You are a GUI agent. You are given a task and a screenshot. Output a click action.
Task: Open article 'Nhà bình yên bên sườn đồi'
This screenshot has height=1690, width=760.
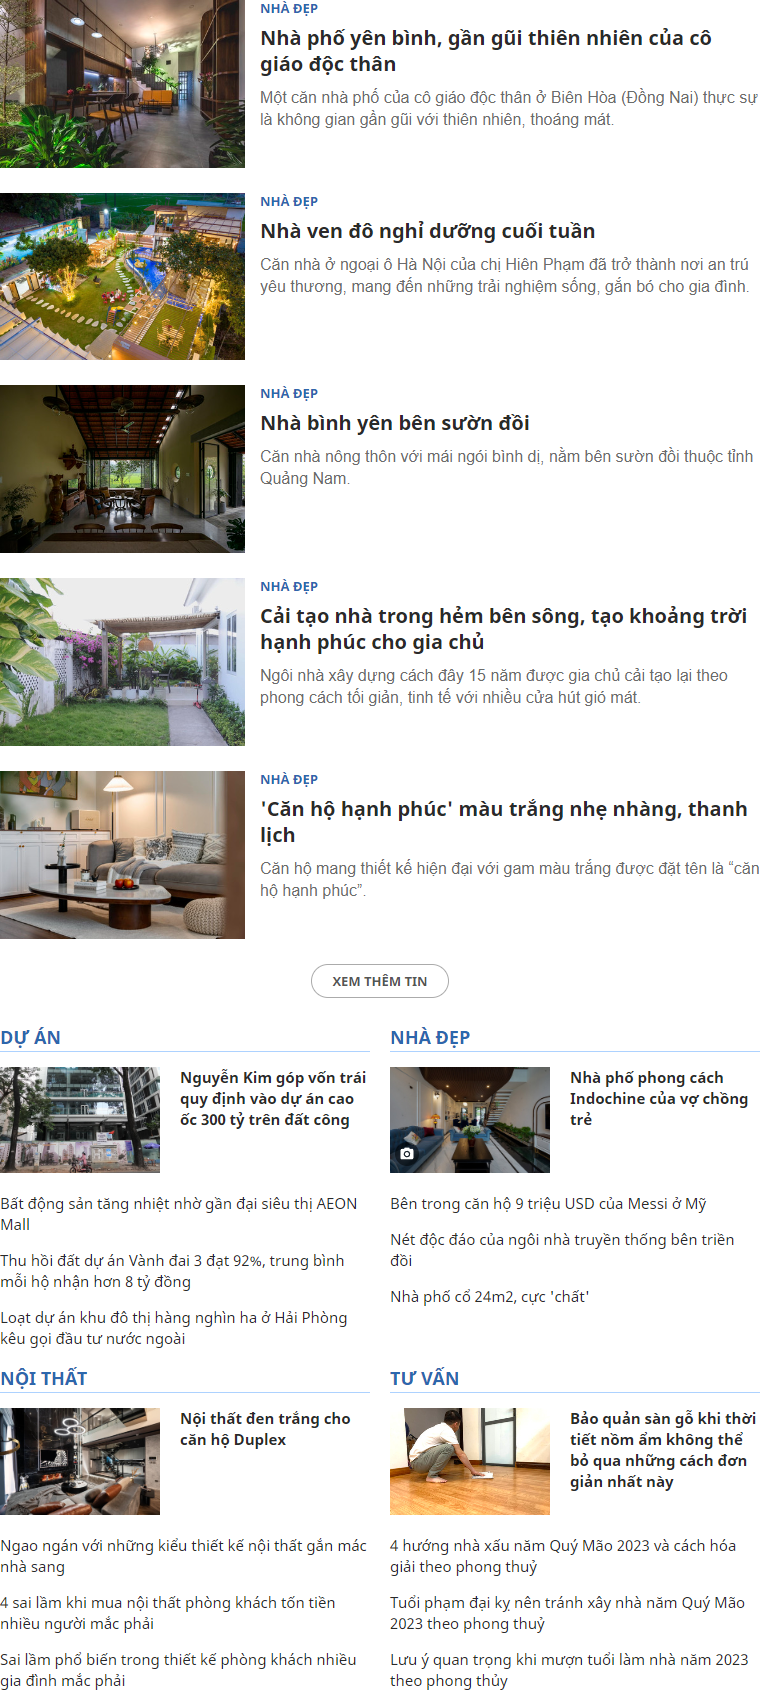click(395, 423)
